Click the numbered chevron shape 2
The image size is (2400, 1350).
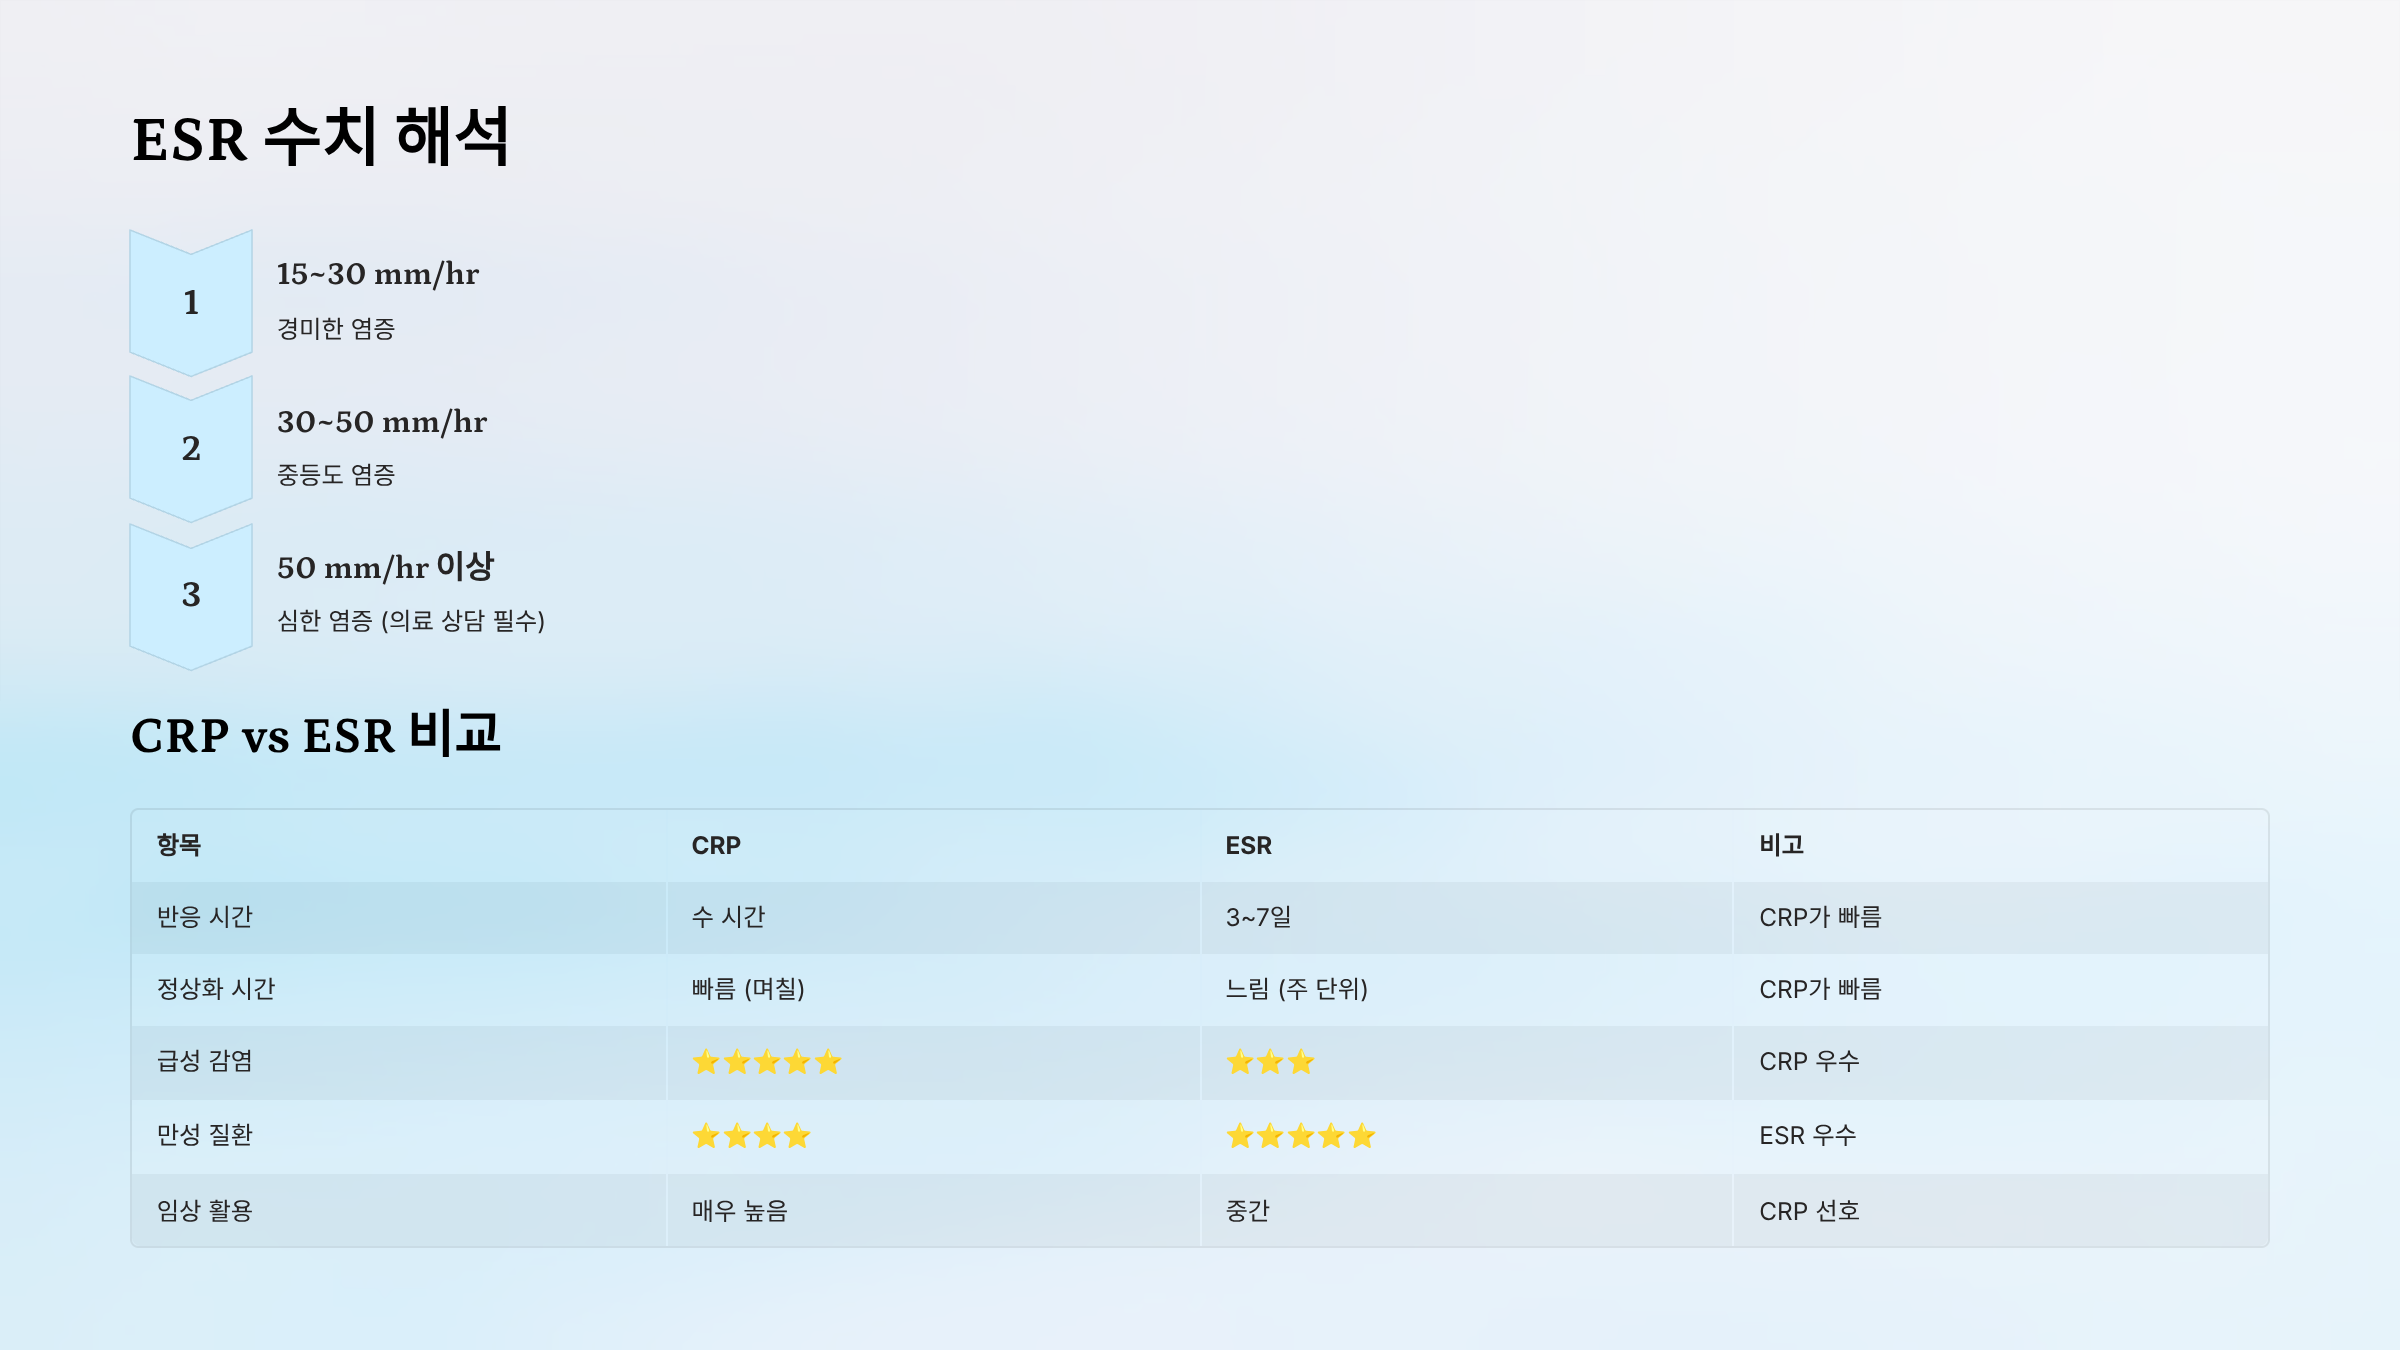pos(191,448)
